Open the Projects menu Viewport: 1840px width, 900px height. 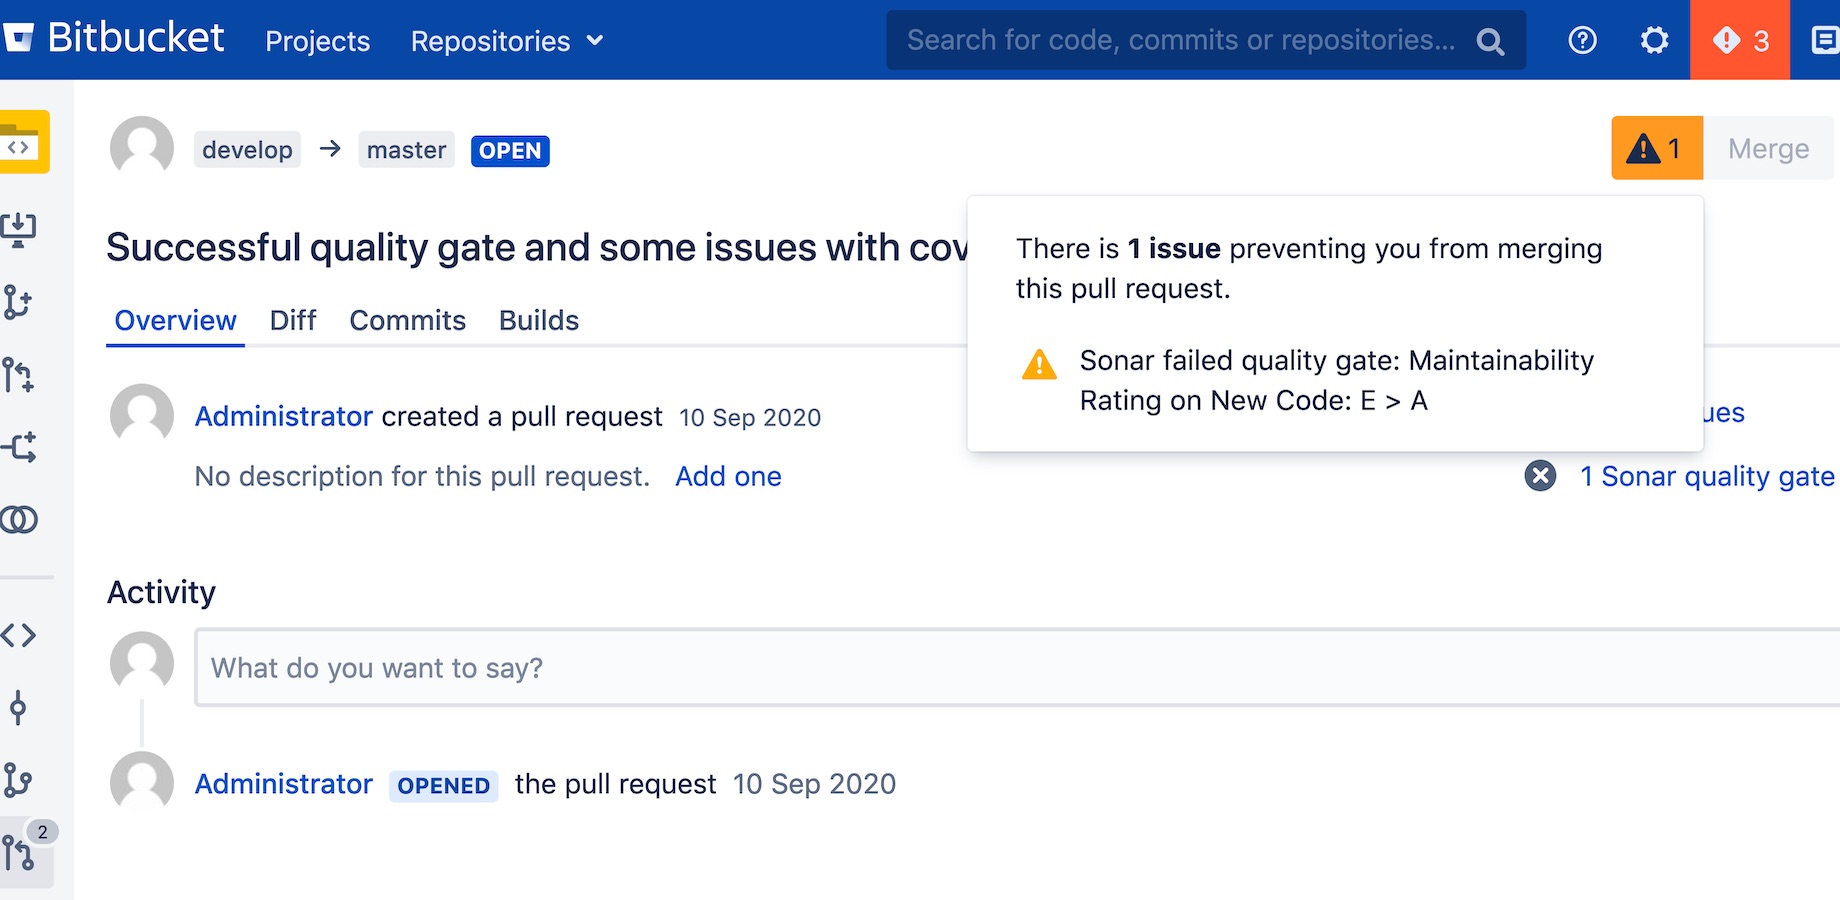tap(317, 41)
